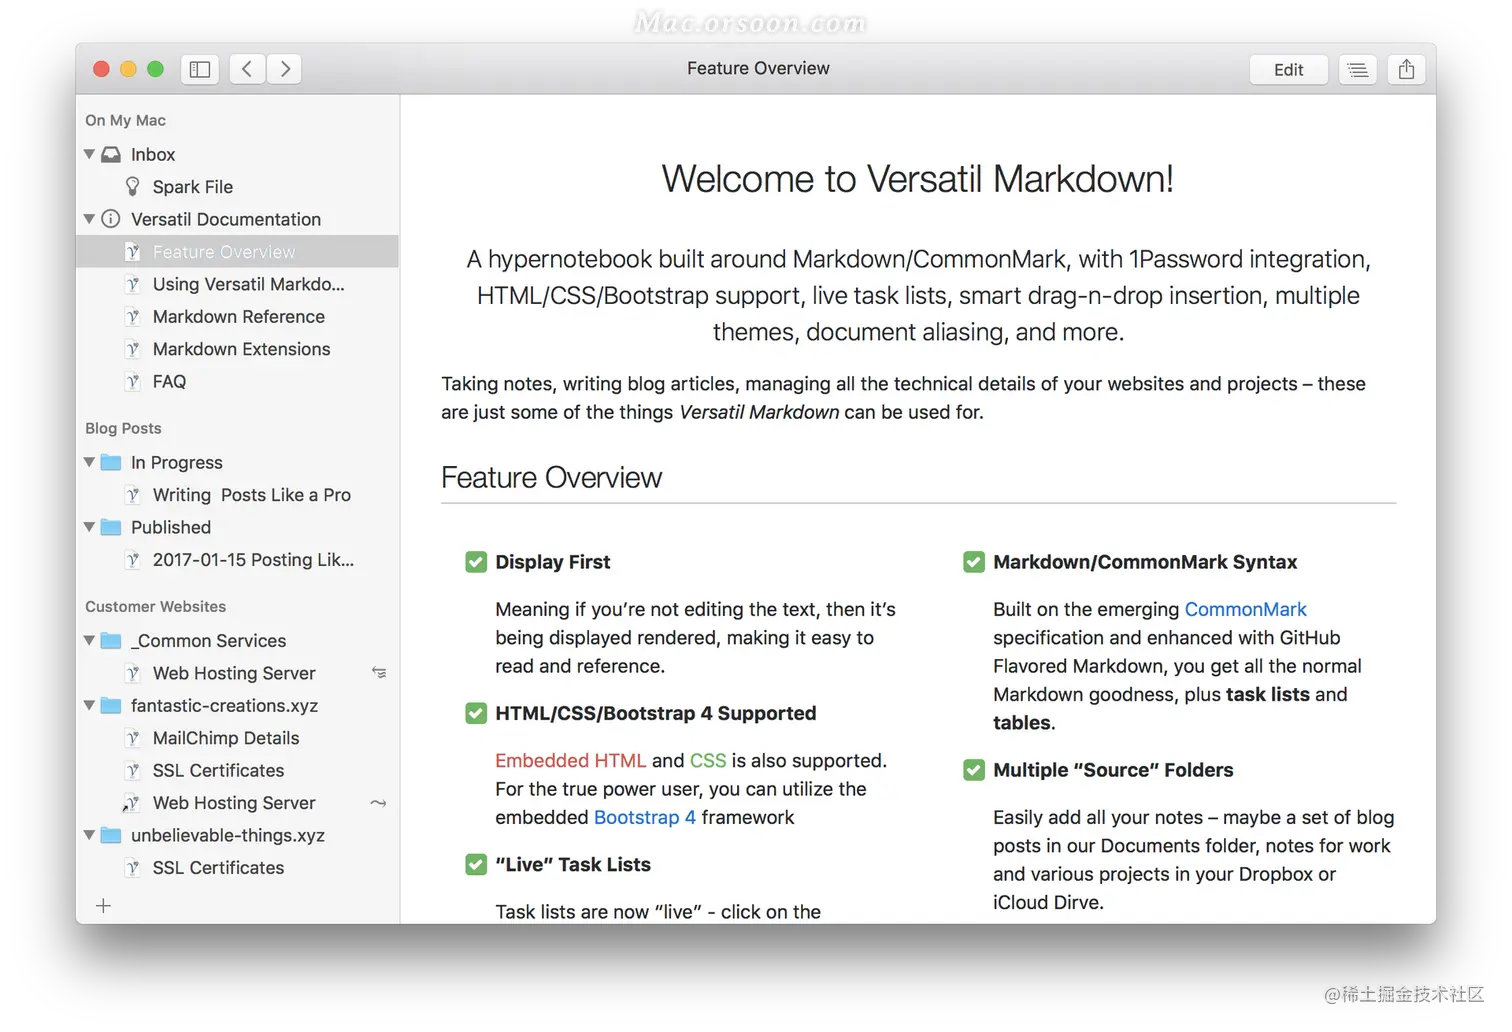This screenshot has height=1032, width=1512.
Task: Click the Inbox tray icon
Action: (x=111, y=154)
